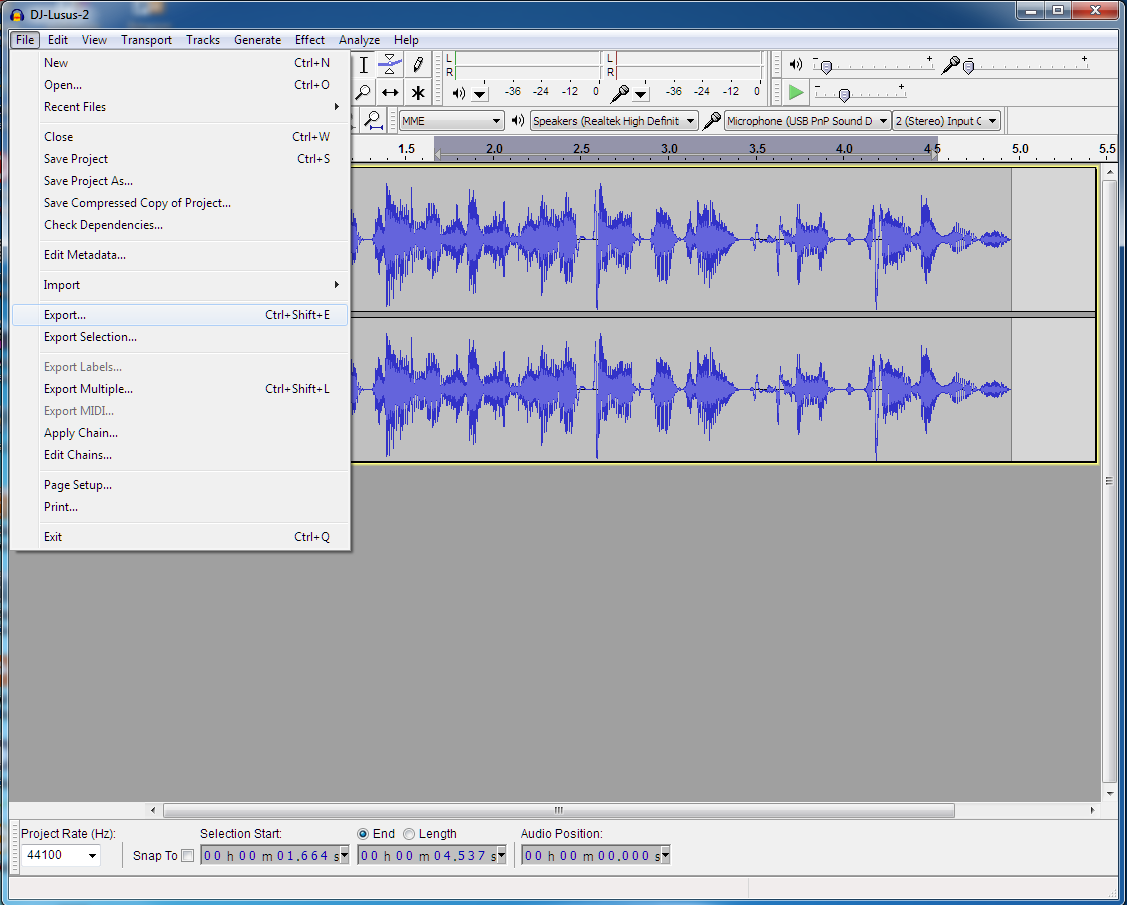1127x905 pixels.
Task: Activate the Zoom tool magnifier
Action: point(364,92)
